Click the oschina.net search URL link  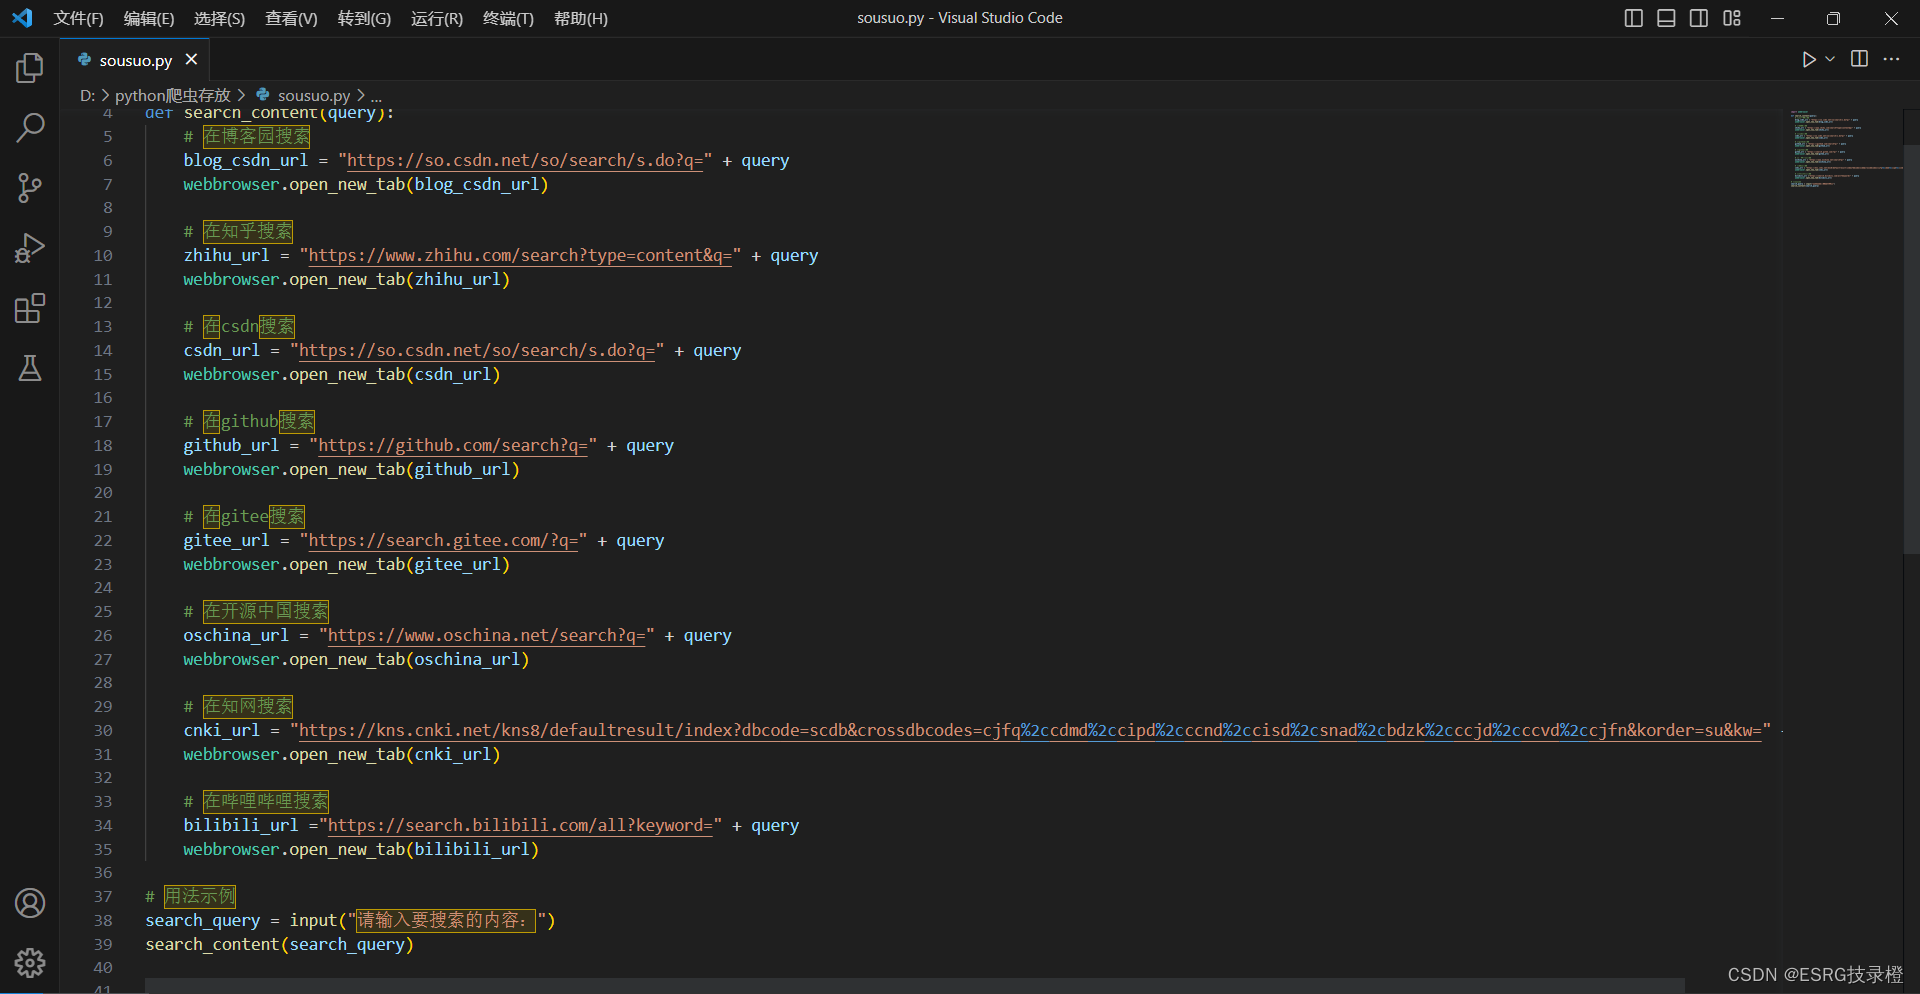tap(487, 635)
